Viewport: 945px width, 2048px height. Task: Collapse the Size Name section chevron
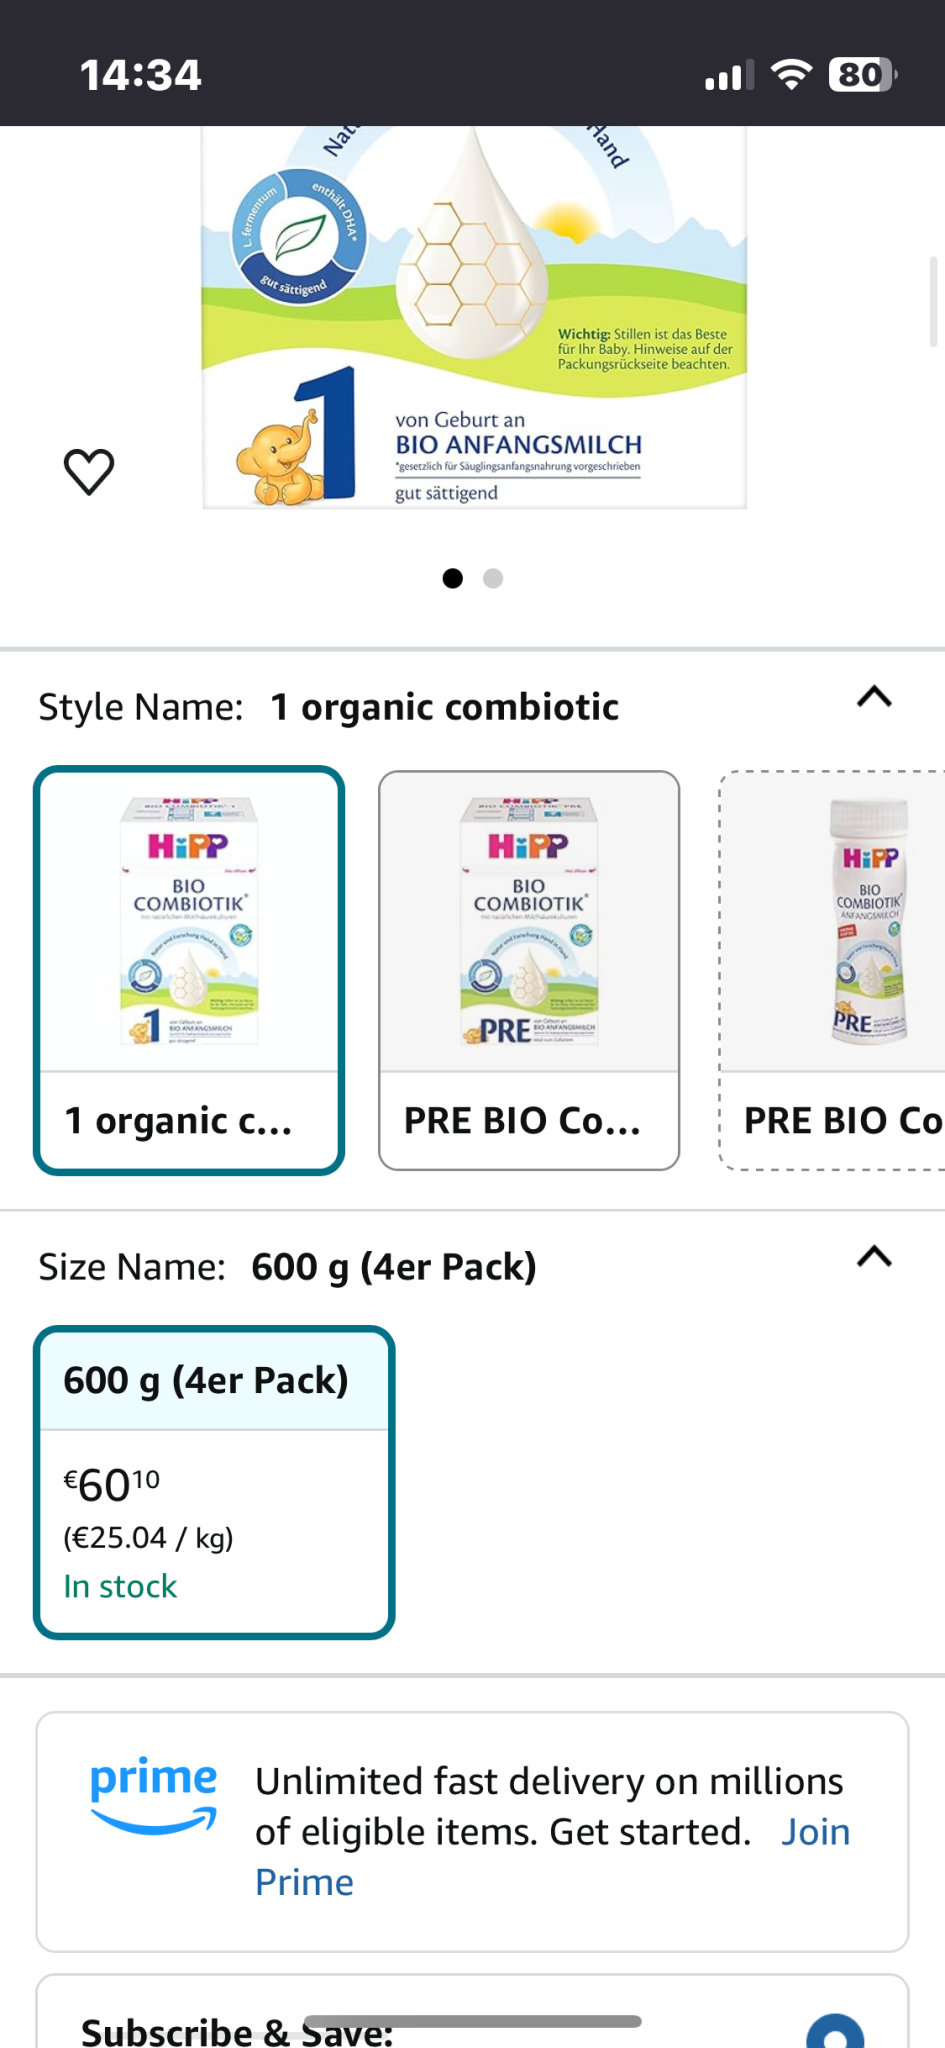coord(874,1257)
